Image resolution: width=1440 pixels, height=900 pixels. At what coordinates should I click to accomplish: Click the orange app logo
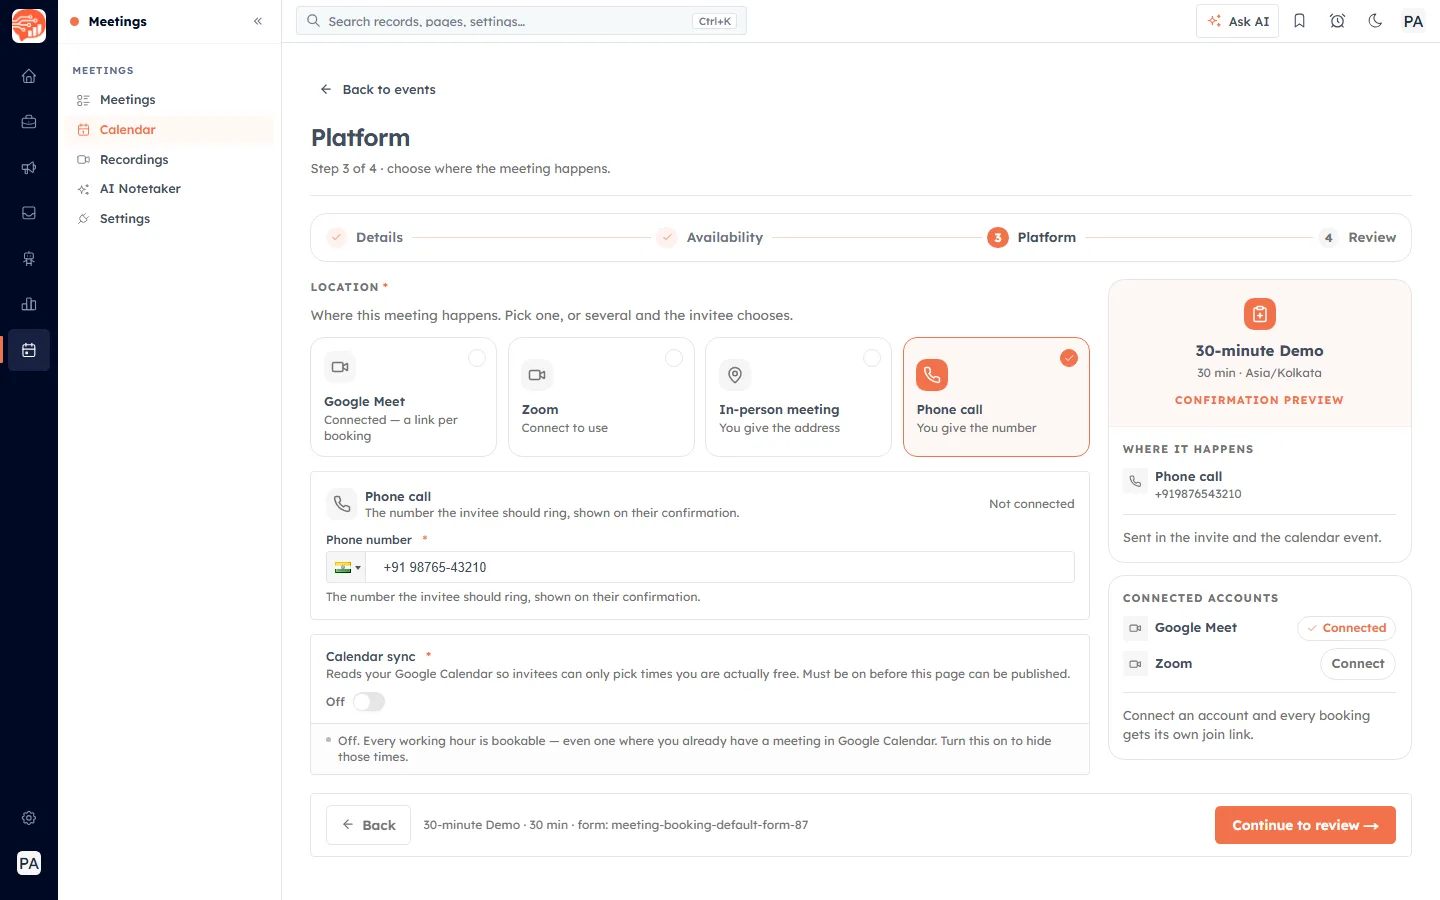[x=29, y=26]
